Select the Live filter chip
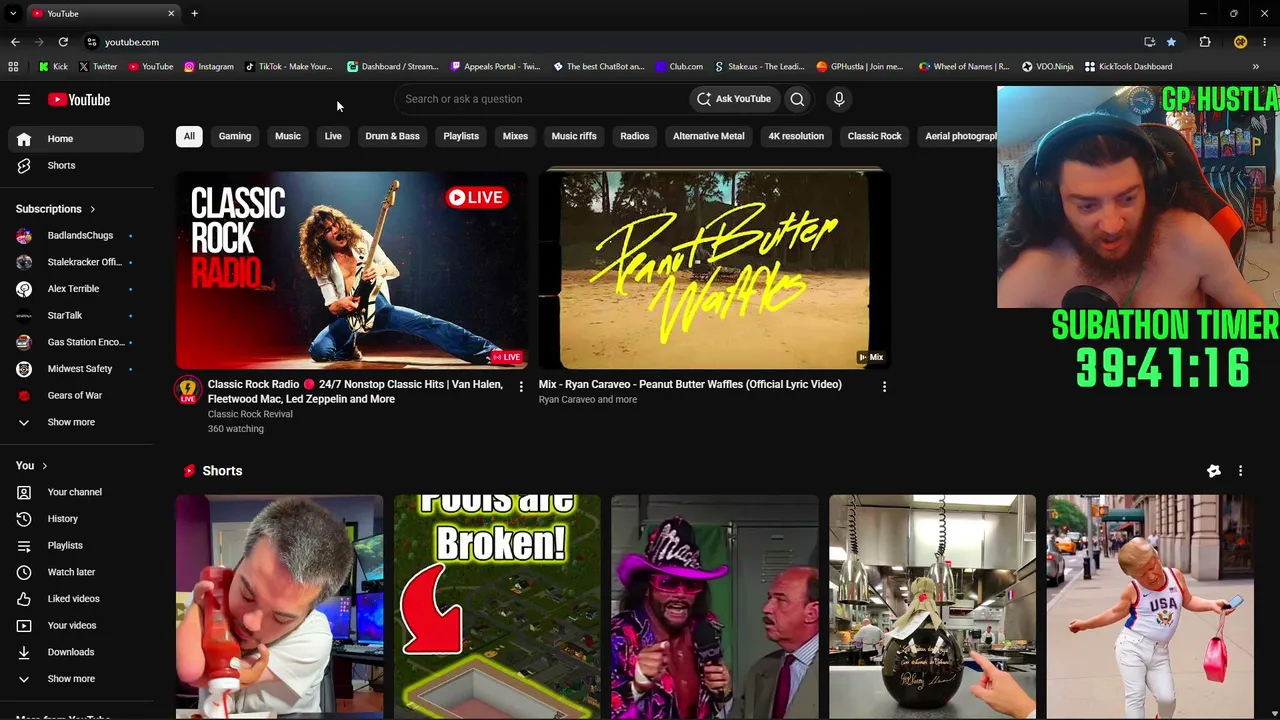Viewport: 1280px width, 720px height. [x=333, y=136]
